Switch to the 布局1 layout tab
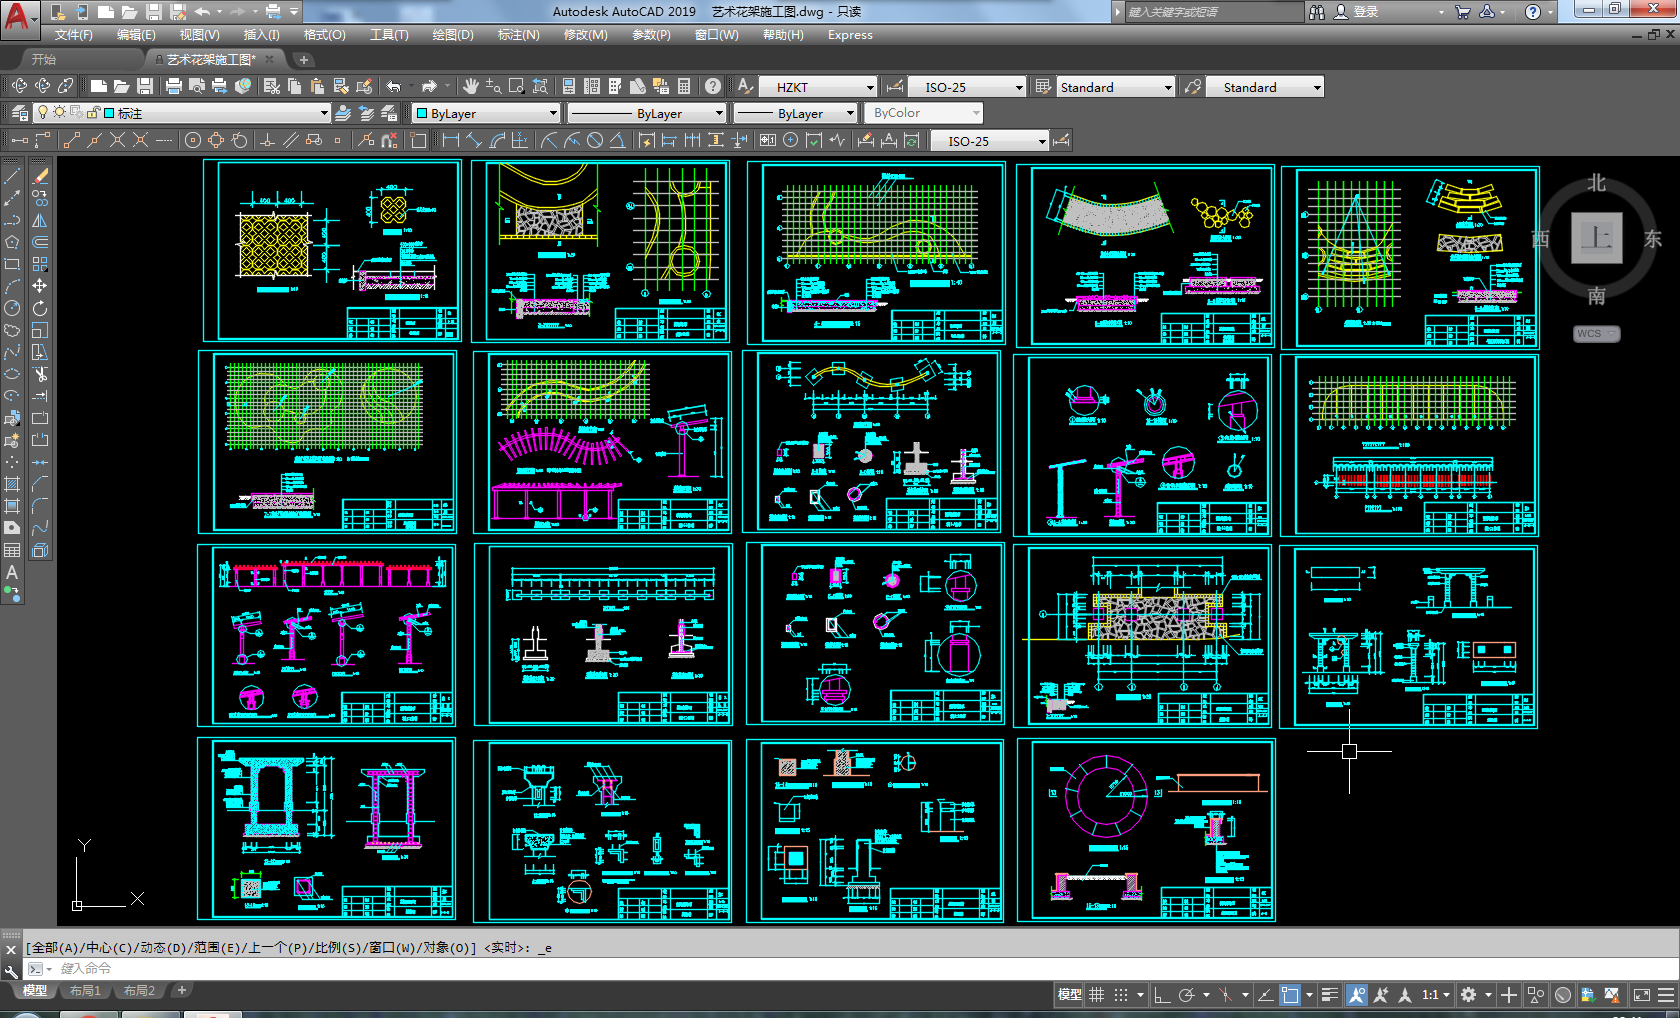Screen dimensions: 1680x1018 [85, 991]
